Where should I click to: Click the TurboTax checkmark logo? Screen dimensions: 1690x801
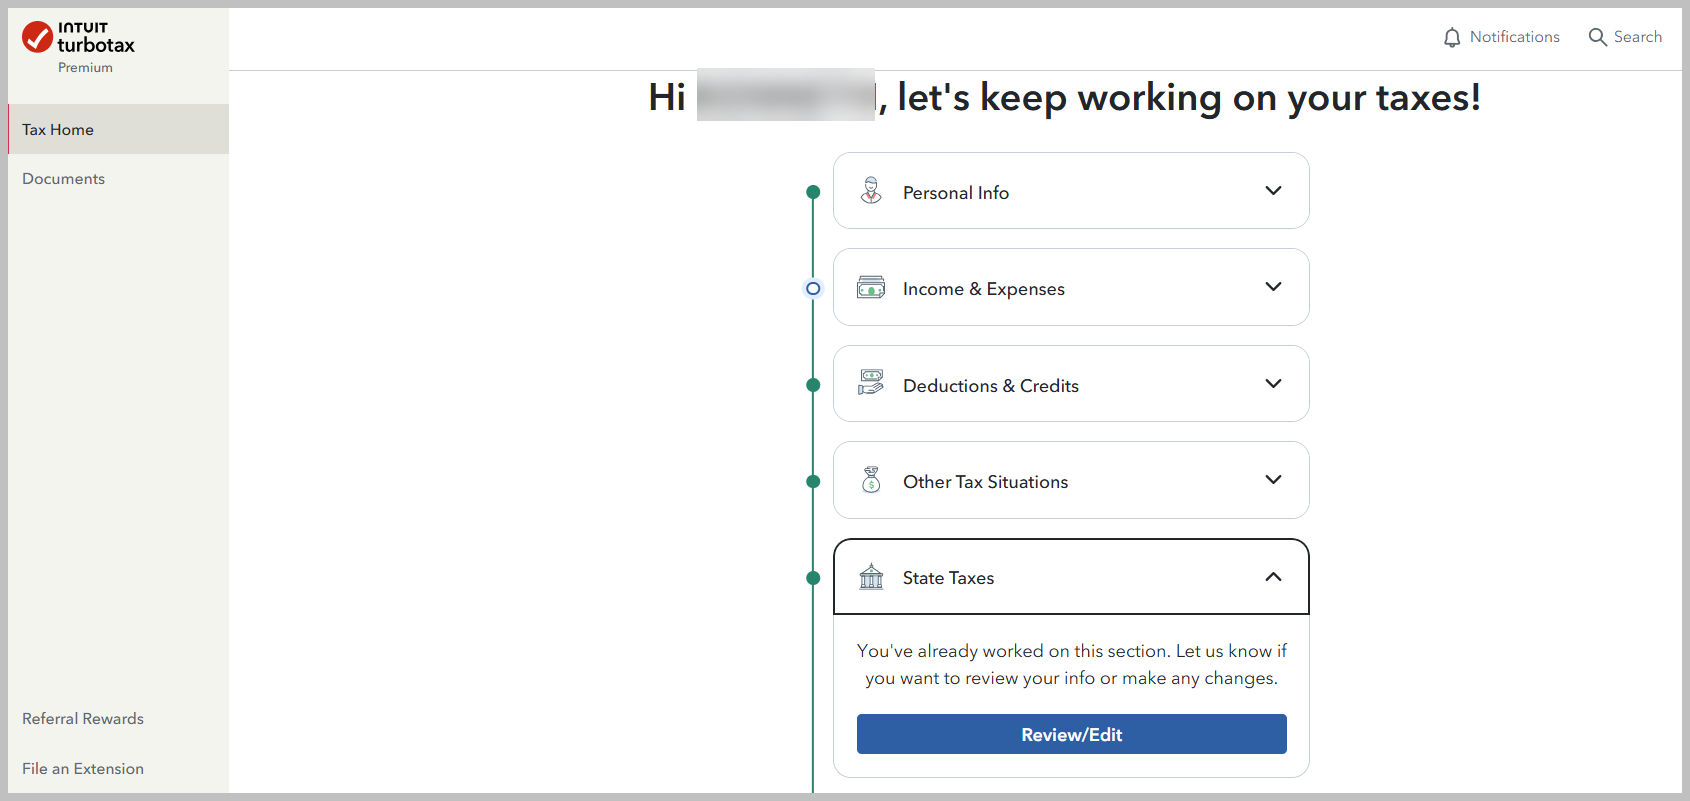[x=38, y=37]
